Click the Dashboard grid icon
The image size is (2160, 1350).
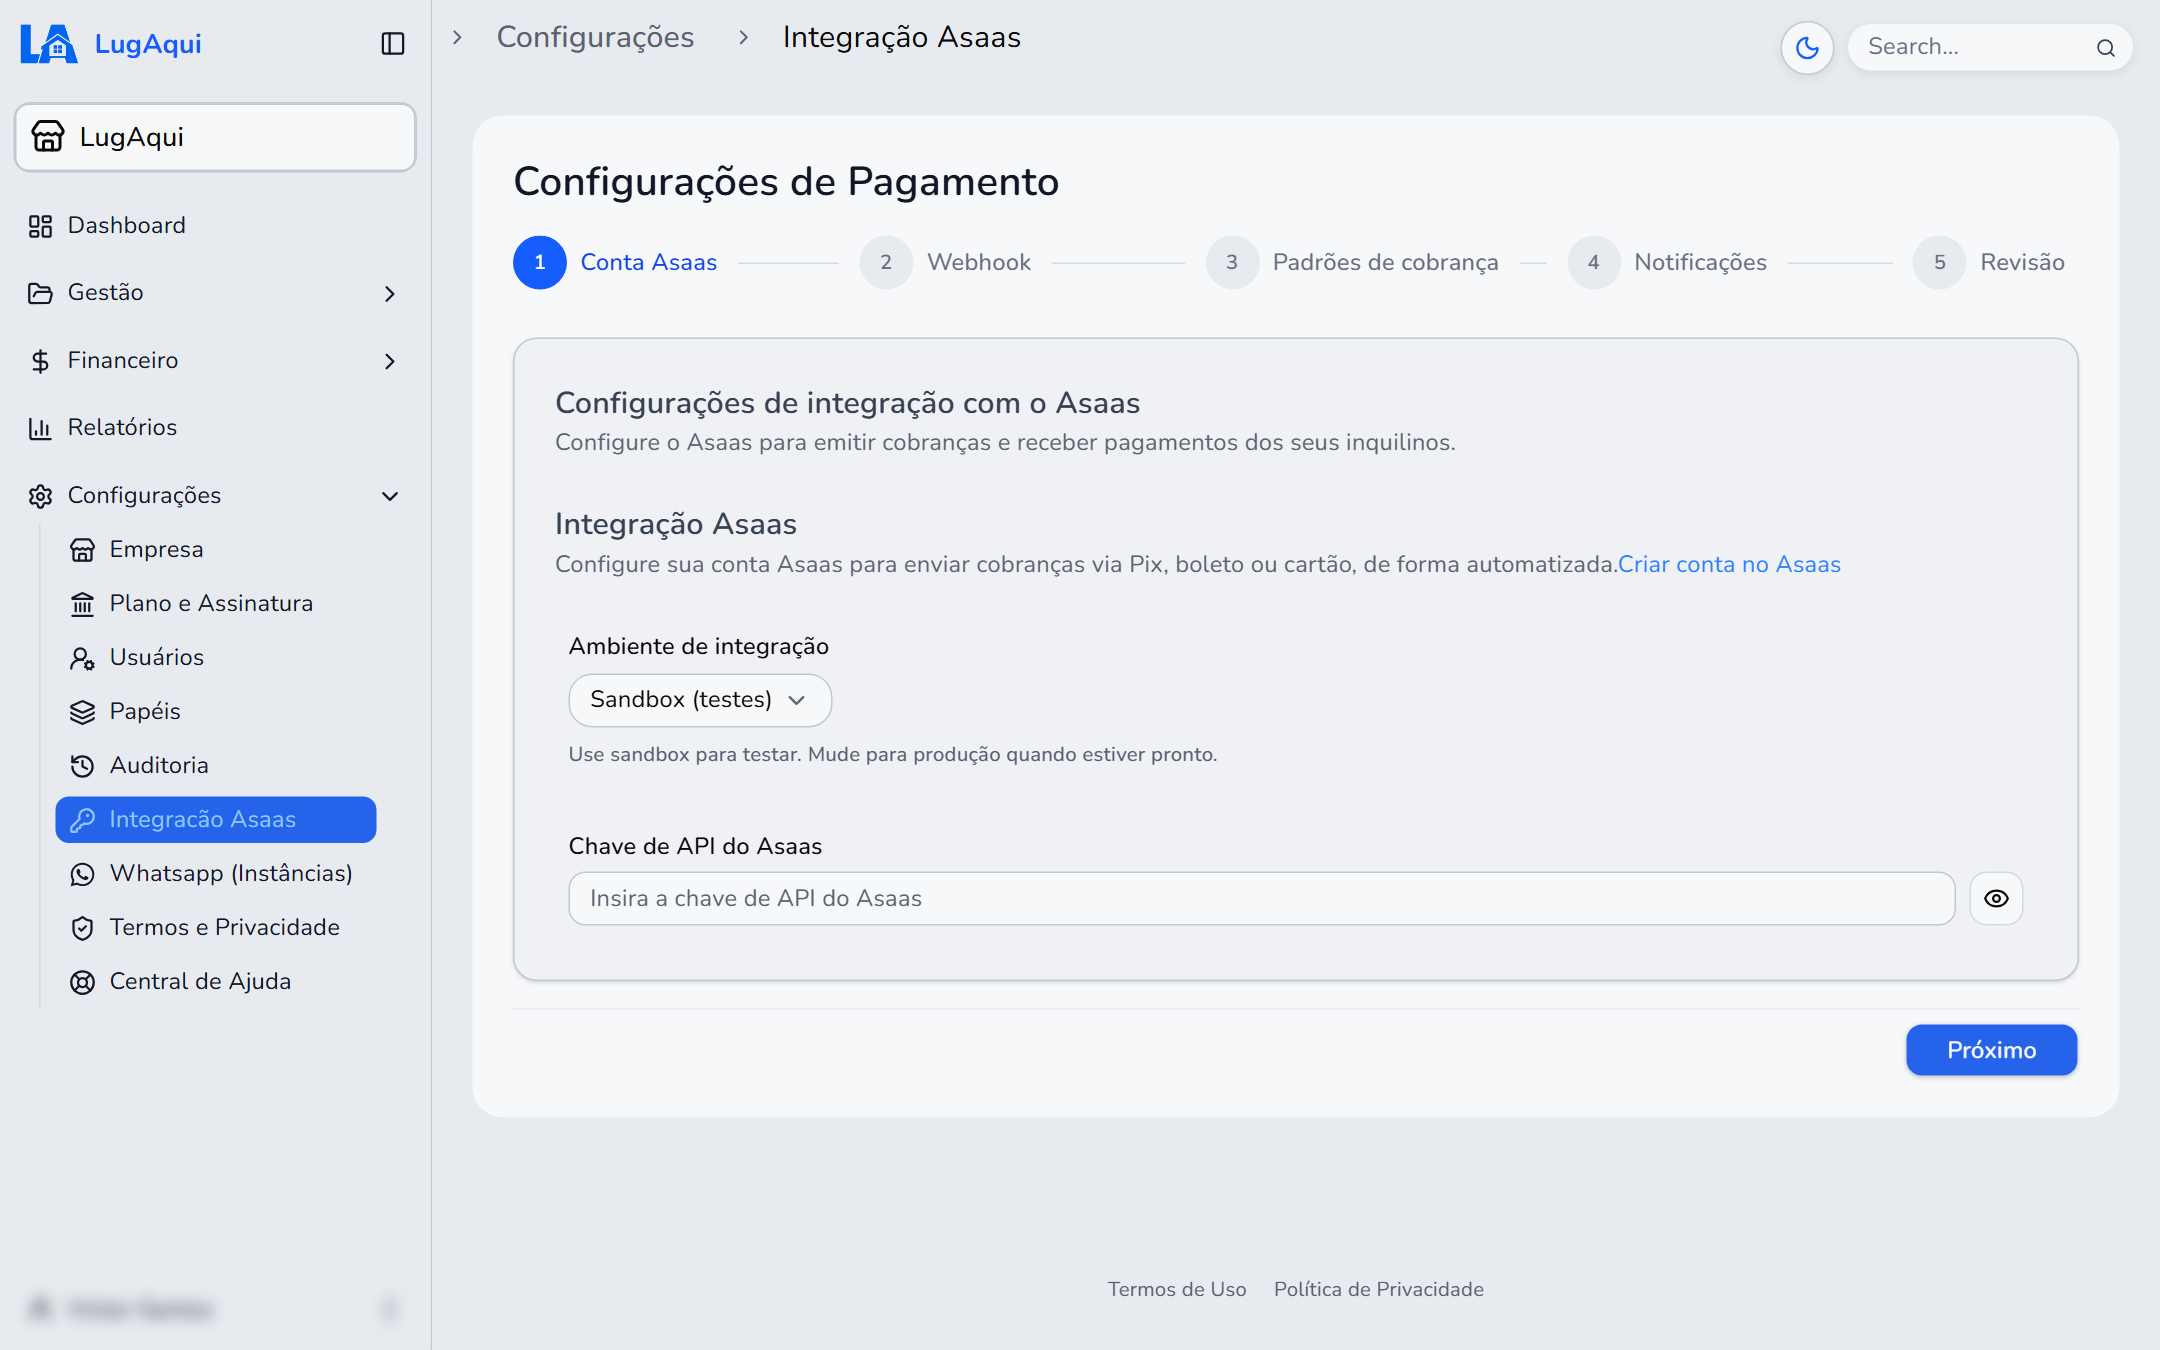(40, 226)
